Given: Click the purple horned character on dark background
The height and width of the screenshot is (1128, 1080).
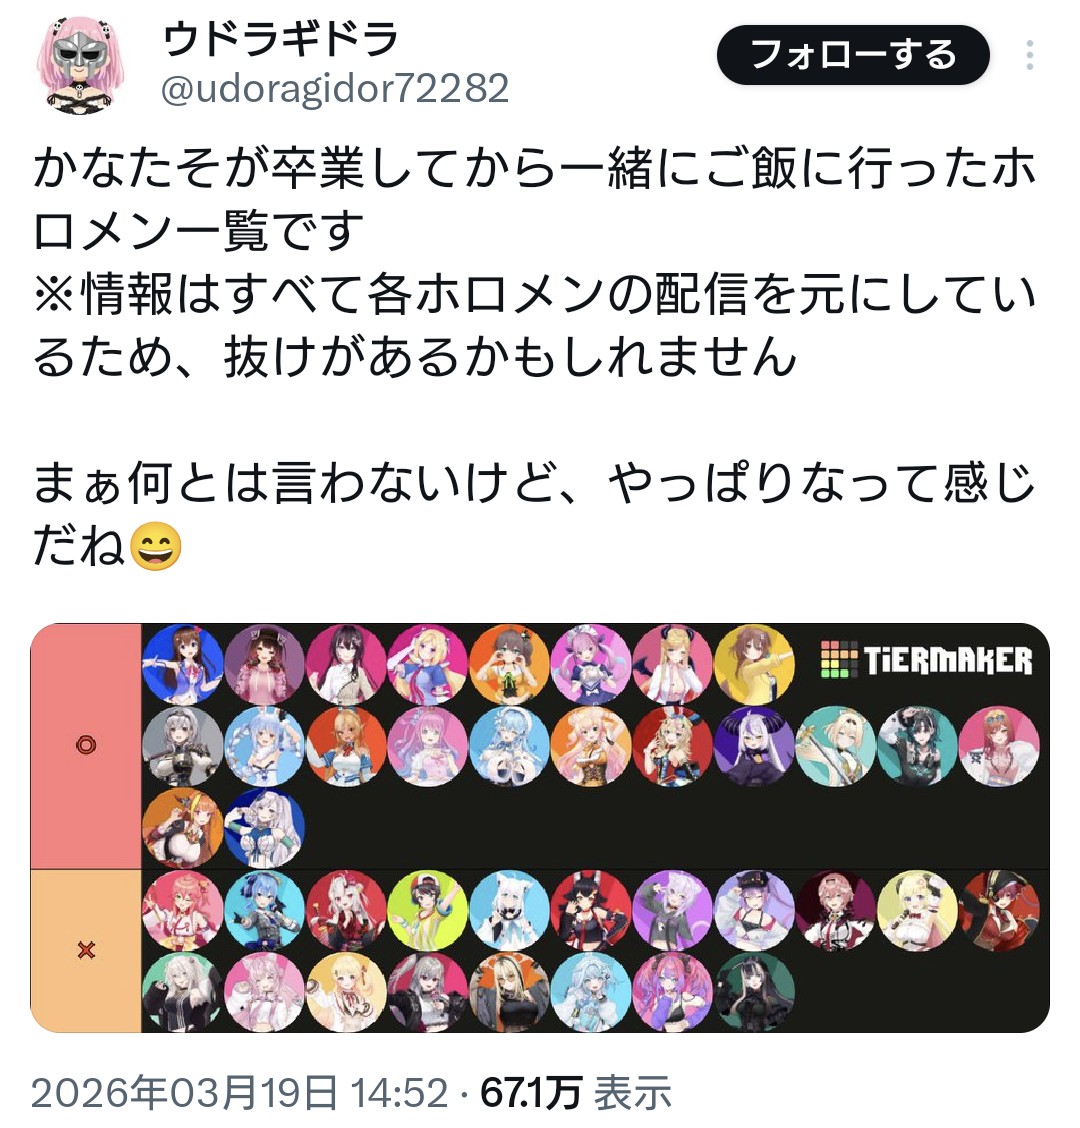Looking at the screenshot, I should point(754,746).
